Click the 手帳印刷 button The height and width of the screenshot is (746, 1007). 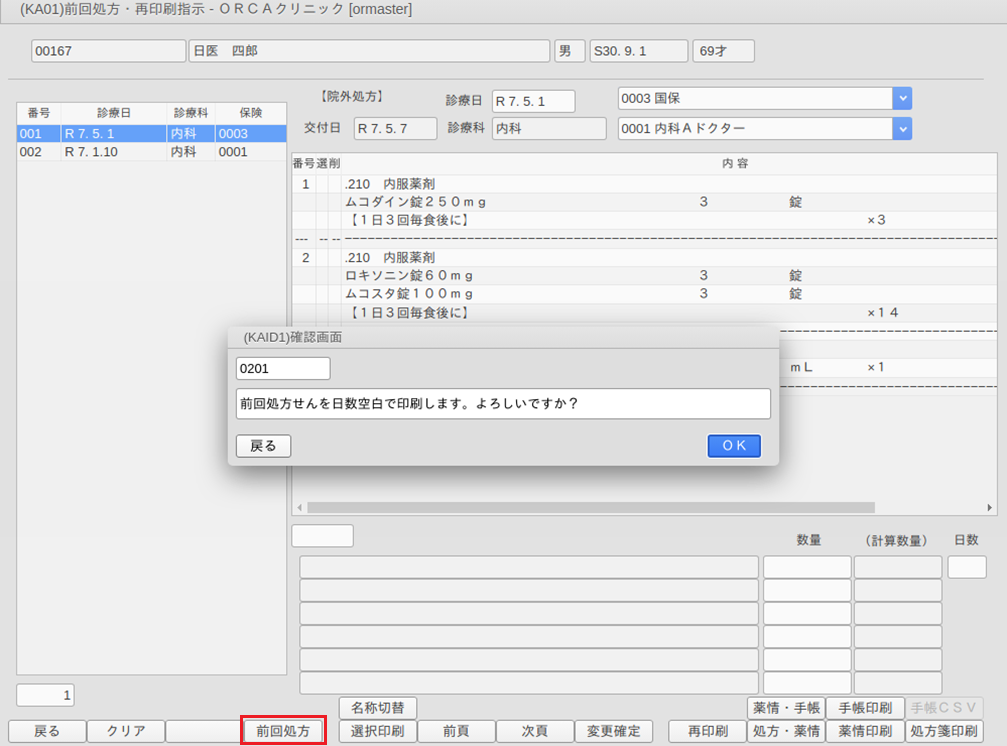tap(865, 708)
